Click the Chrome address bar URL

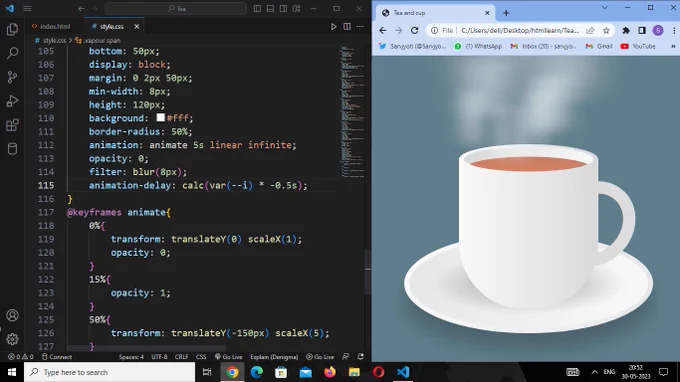click(x=520, y=30)
